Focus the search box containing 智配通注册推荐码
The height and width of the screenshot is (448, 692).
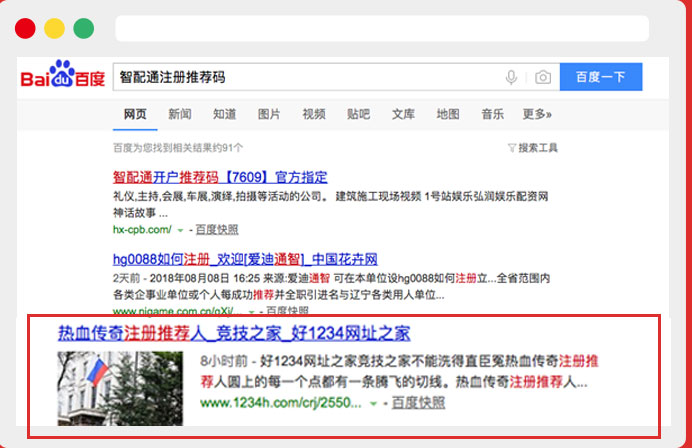click(x=336, y=77)
